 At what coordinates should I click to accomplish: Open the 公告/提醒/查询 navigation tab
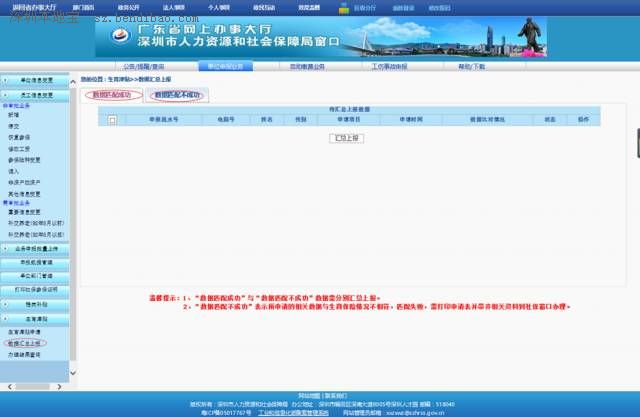[143, 65]
